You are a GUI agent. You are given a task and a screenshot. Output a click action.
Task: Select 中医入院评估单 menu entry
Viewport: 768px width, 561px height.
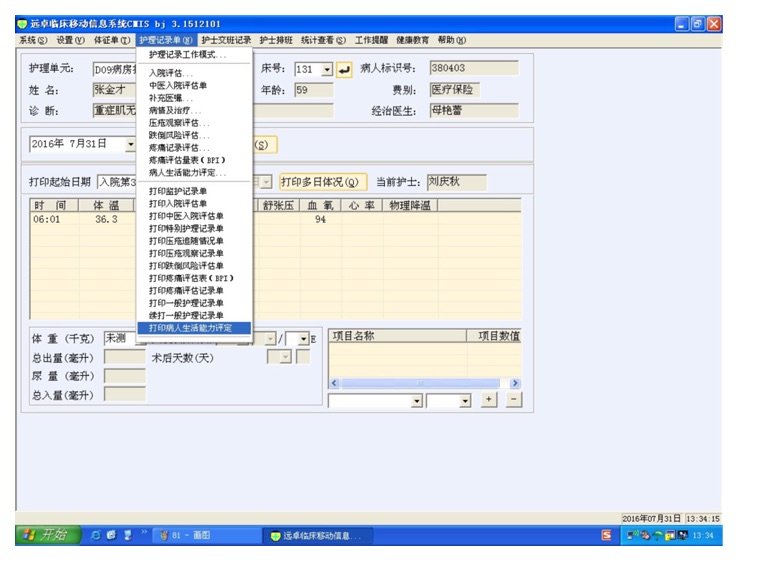[x=194, y=85]
